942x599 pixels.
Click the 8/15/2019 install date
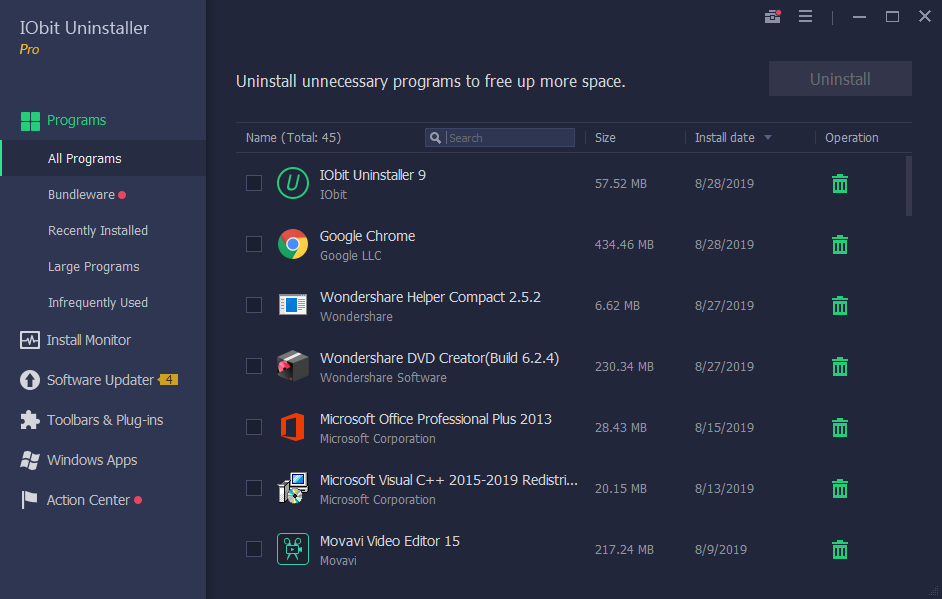724,428
